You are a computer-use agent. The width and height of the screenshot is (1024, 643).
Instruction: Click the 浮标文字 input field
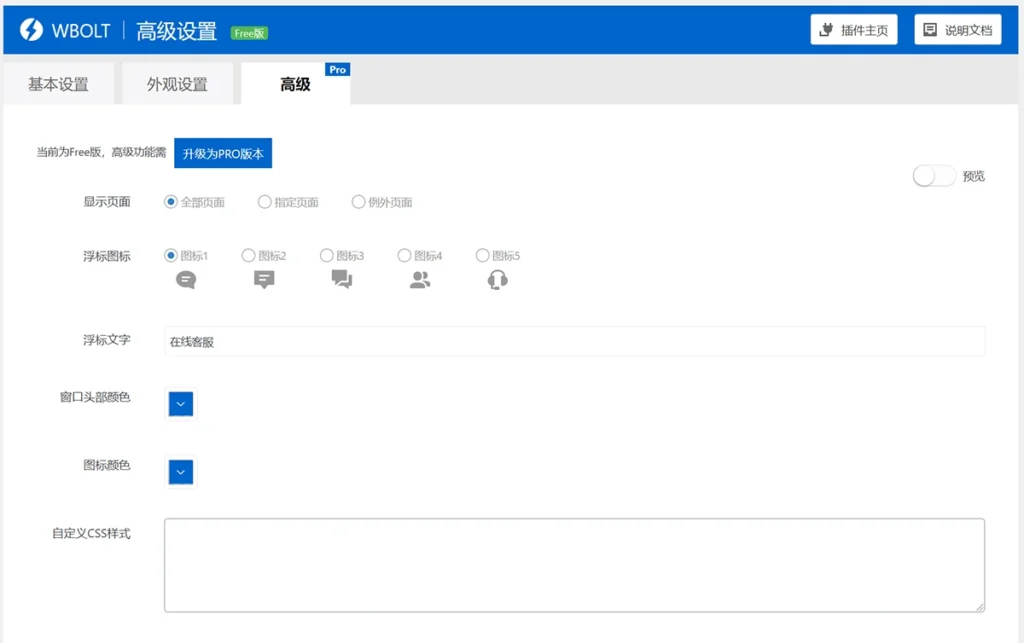pos(574,341)
